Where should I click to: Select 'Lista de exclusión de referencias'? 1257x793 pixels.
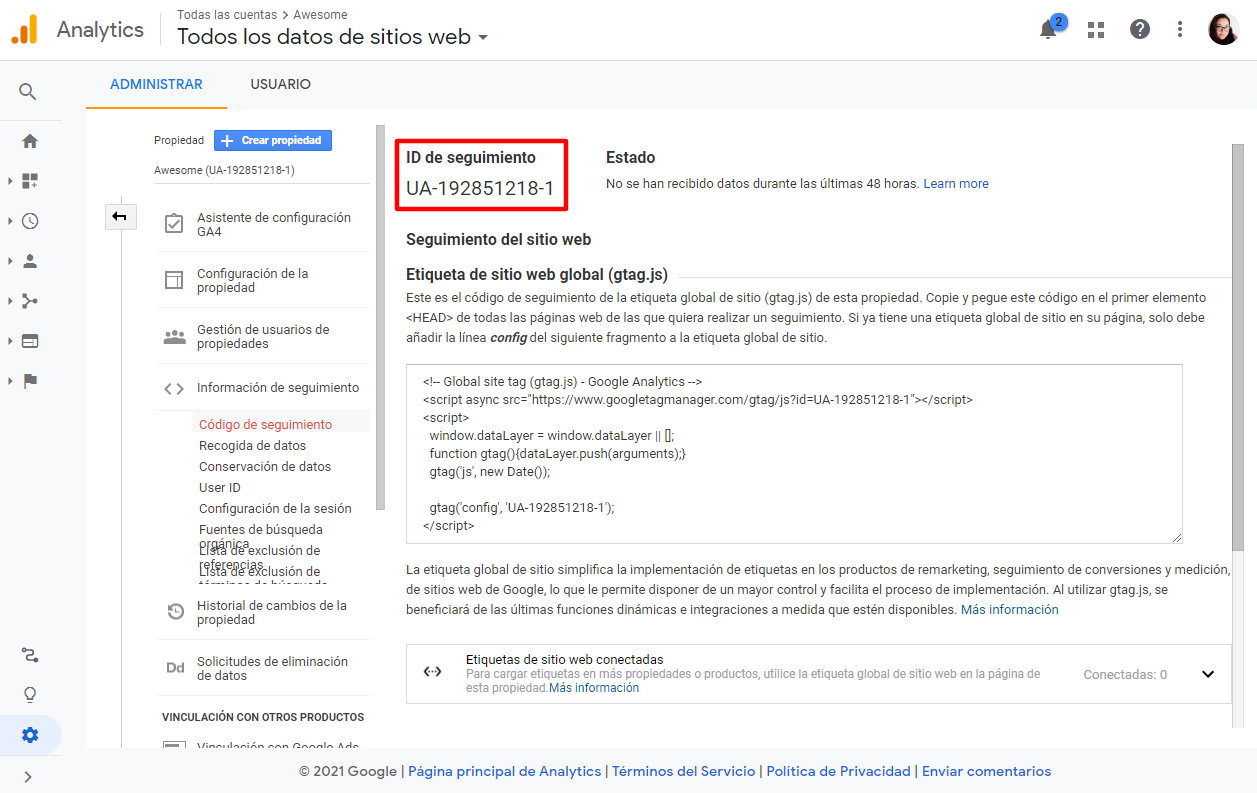tap(260, 557)
